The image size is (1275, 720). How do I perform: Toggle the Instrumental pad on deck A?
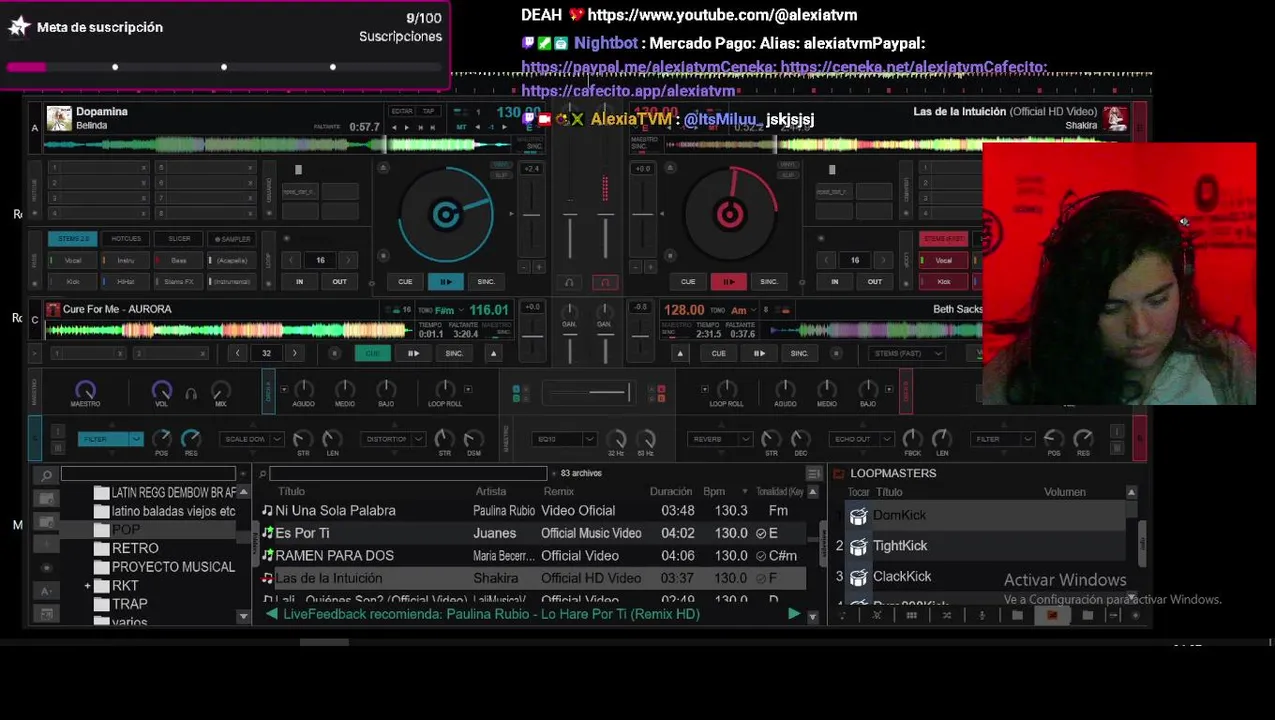(232, 282)
